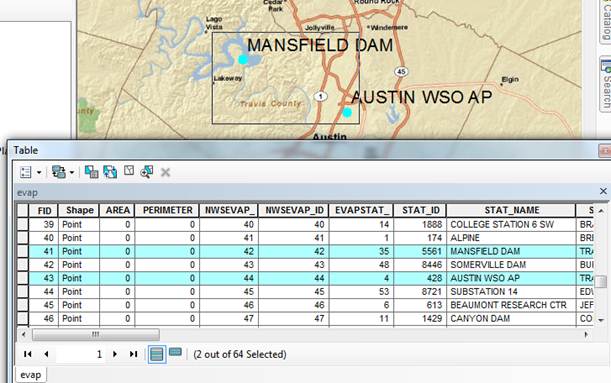Go to the last record button

click(x=133, y=354)
